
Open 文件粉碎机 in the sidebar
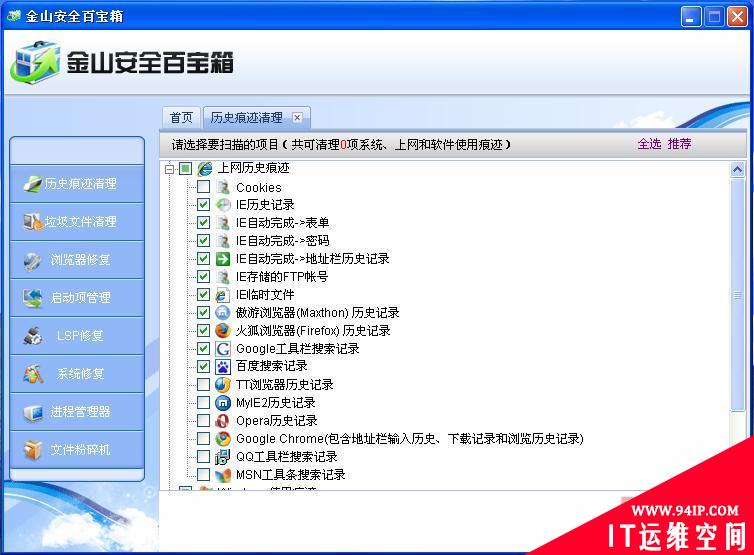[77, 450]
